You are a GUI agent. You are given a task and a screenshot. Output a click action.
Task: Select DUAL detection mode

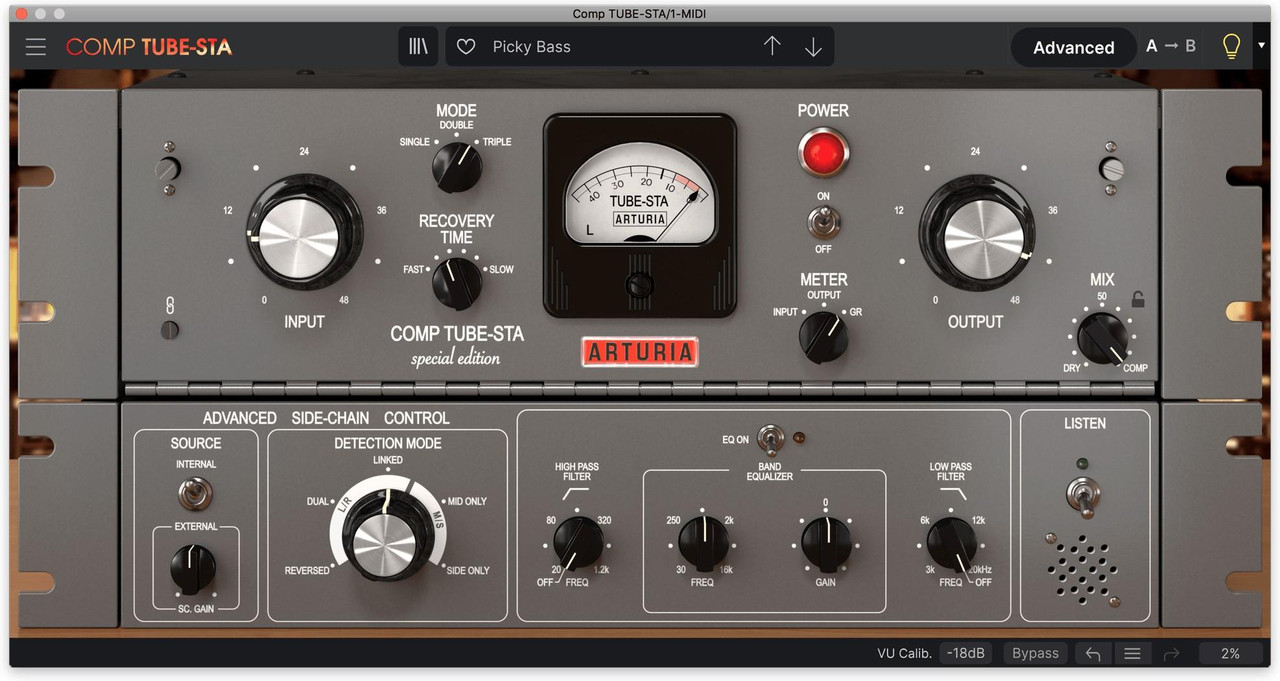(x=318, y=501)
